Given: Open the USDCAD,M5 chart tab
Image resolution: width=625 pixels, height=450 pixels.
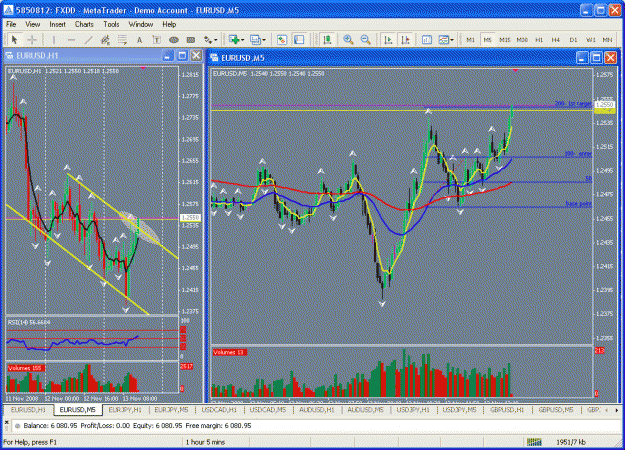Looking at the screenshot, I should point(268,410).
